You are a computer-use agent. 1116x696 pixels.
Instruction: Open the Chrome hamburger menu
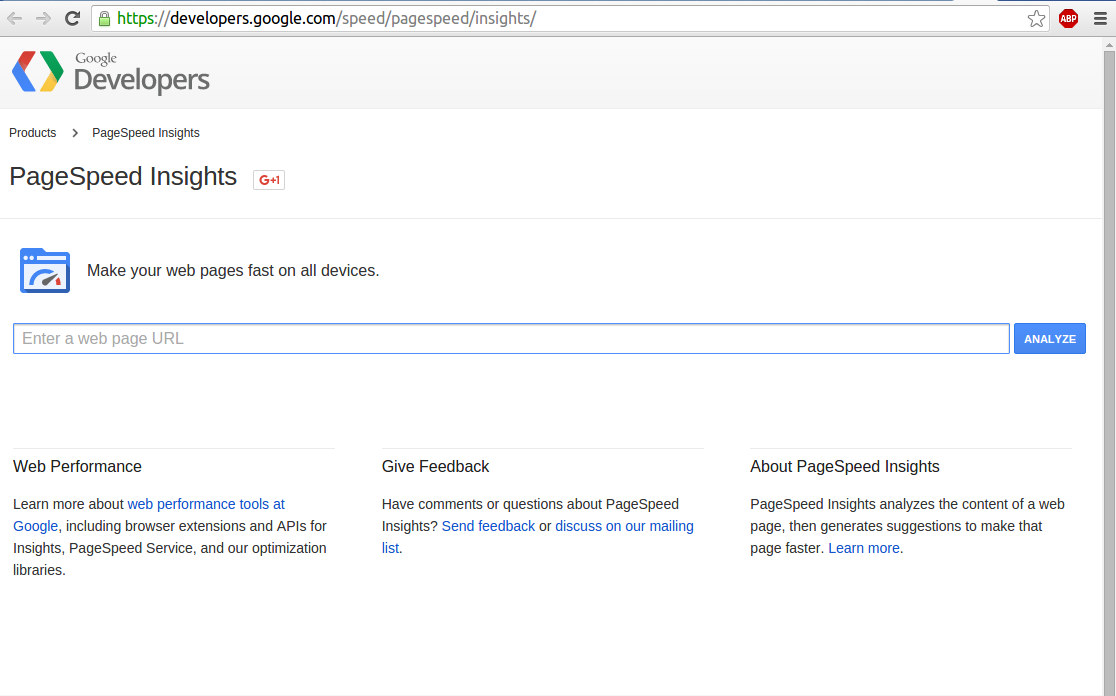pos(1100,19)
